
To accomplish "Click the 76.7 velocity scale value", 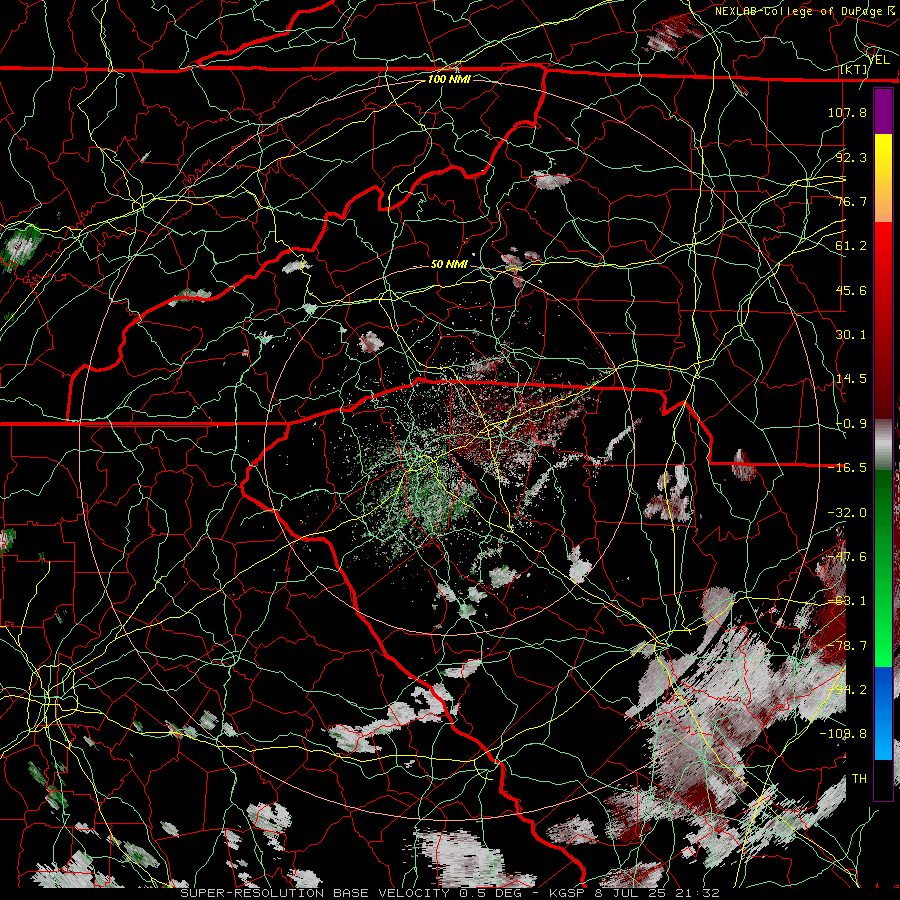I will click(x=851, y=201).
